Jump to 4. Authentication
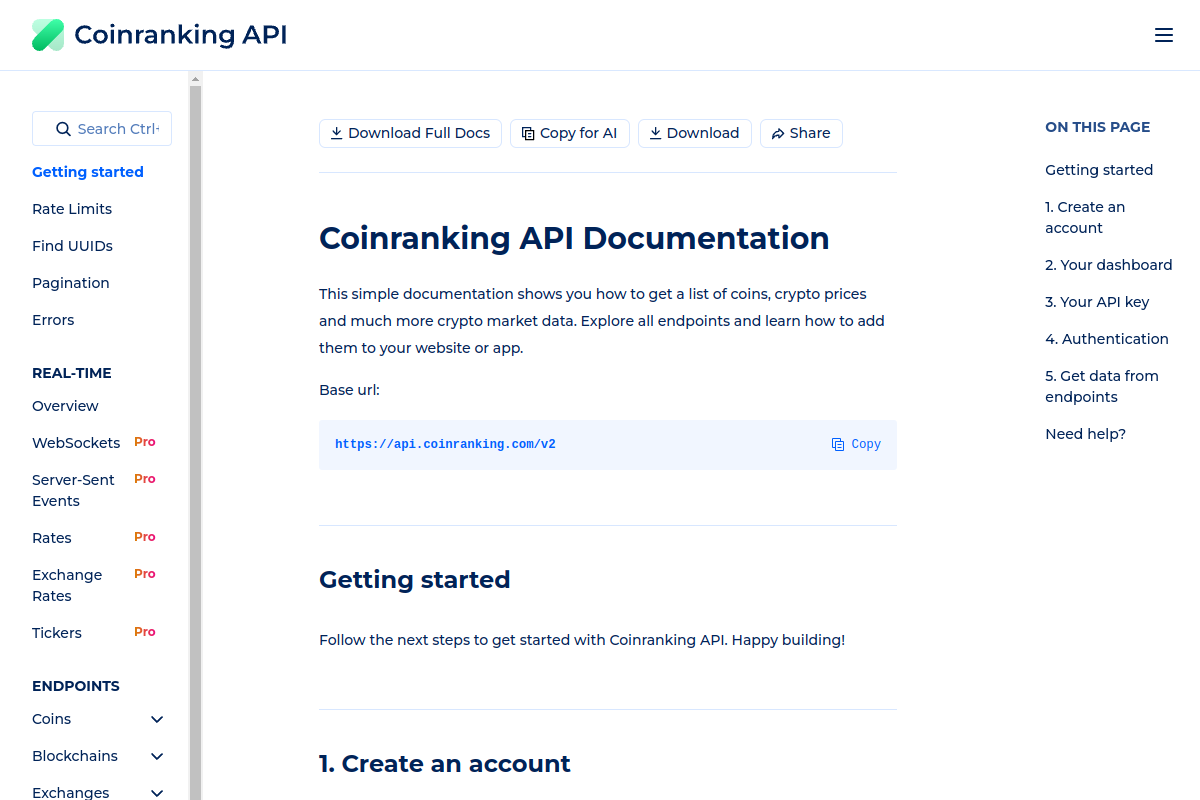This screenshot has width=1200, height=800. click(1107, 339)
